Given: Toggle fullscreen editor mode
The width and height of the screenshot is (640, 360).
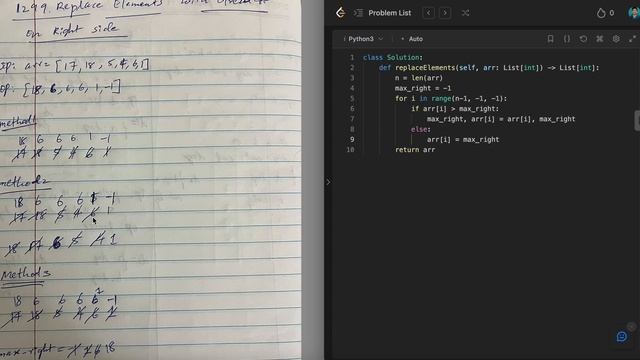Looking at the screenshot, I should click(x=632, y=39).
